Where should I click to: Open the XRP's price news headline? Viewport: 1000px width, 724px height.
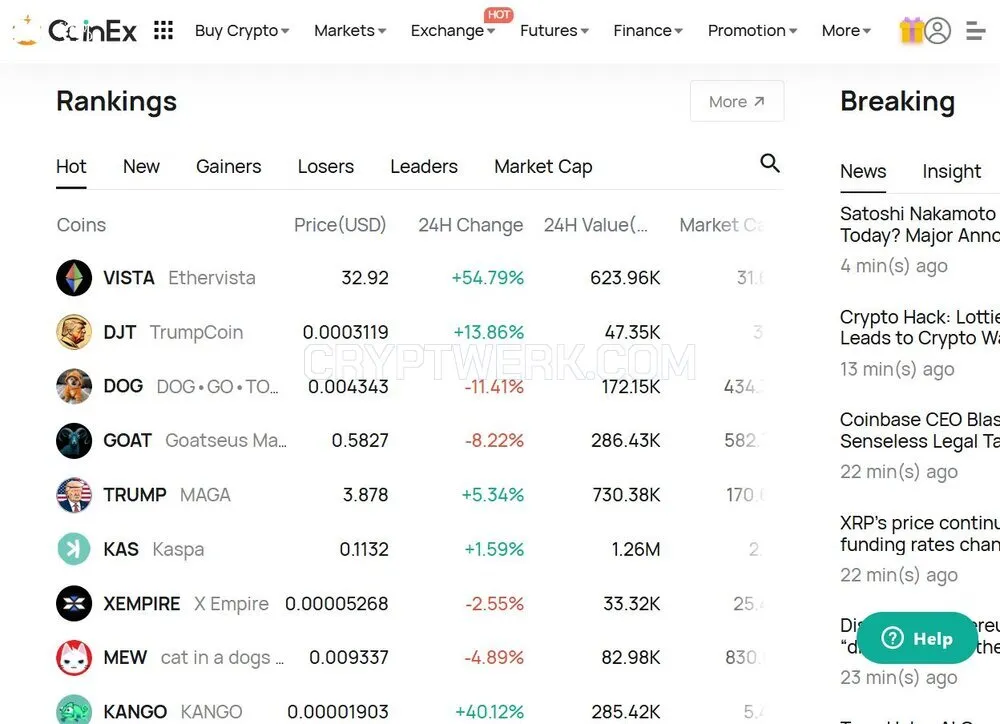click(x=920, y=533)
